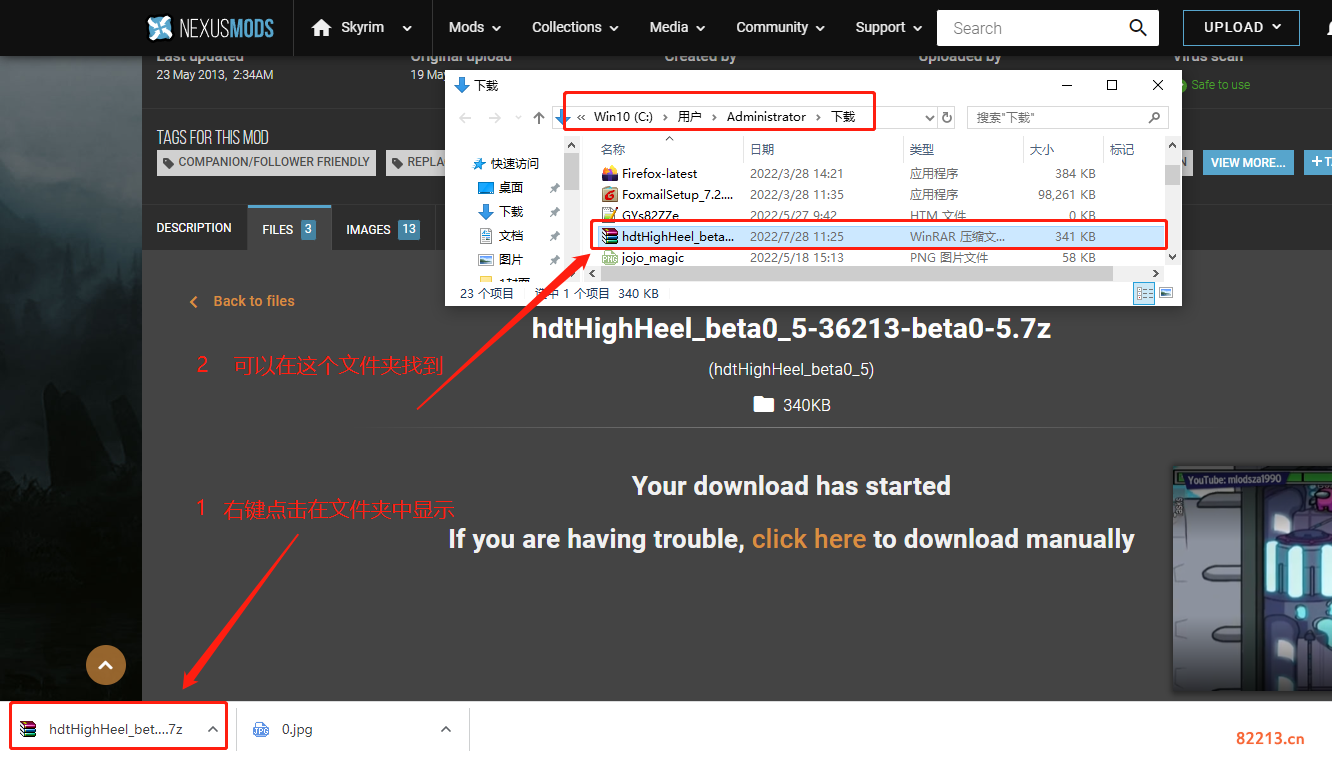Click the jojo_magic PNG file icon
The height and width of the screenshot is (757, 1332).
coord(610,257)
